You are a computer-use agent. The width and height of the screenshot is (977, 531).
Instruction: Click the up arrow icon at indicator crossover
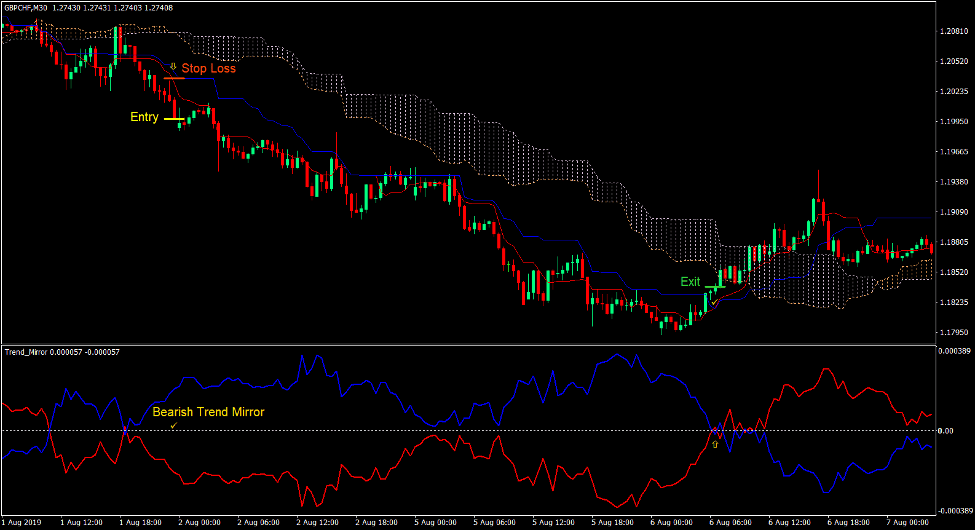pyautogui.click(x=714, y=443)
